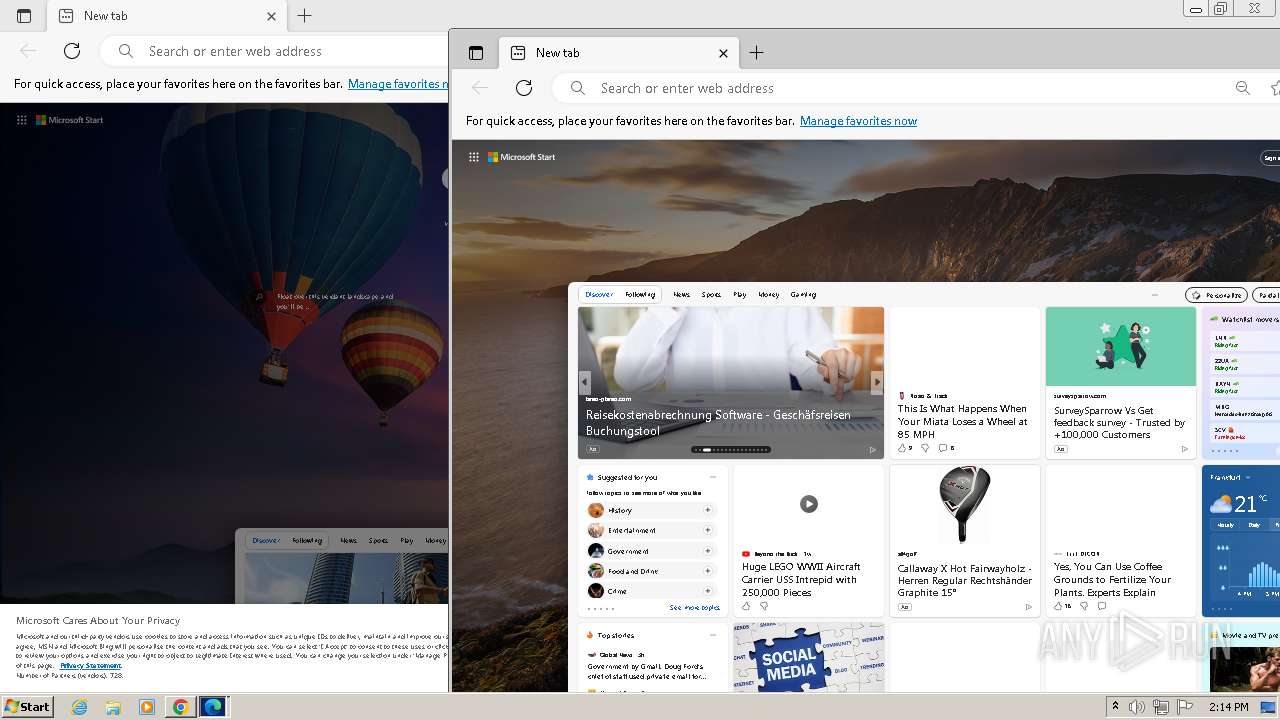Open comments on Coffee Grounds article
Screen dimensions: 1280x720
1102,606
